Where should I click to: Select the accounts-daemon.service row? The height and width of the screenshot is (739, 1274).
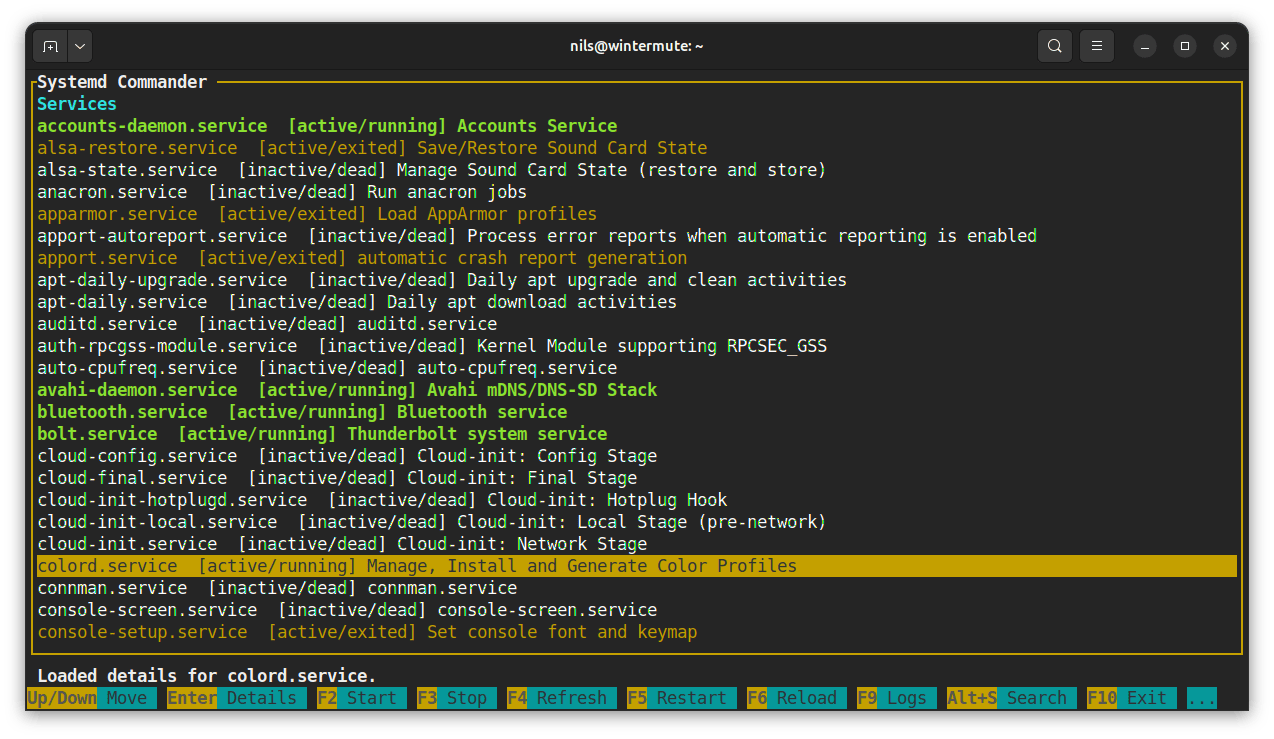click(637, 126)
